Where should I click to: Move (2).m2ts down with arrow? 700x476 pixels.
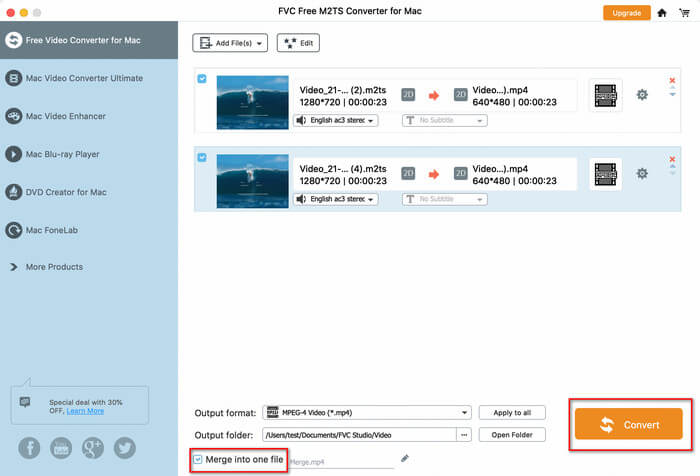tap(672, 94)
